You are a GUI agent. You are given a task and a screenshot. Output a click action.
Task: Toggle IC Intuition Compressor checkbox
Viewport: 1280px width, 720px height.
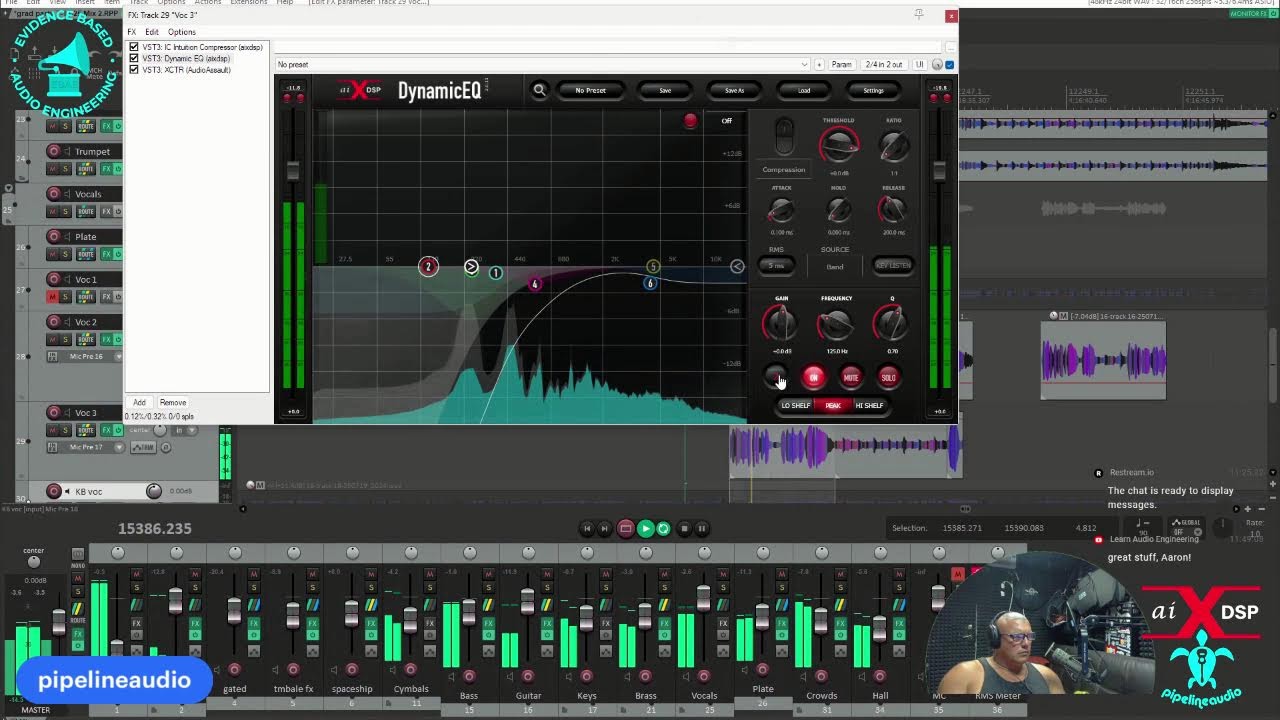coord(134,47)
